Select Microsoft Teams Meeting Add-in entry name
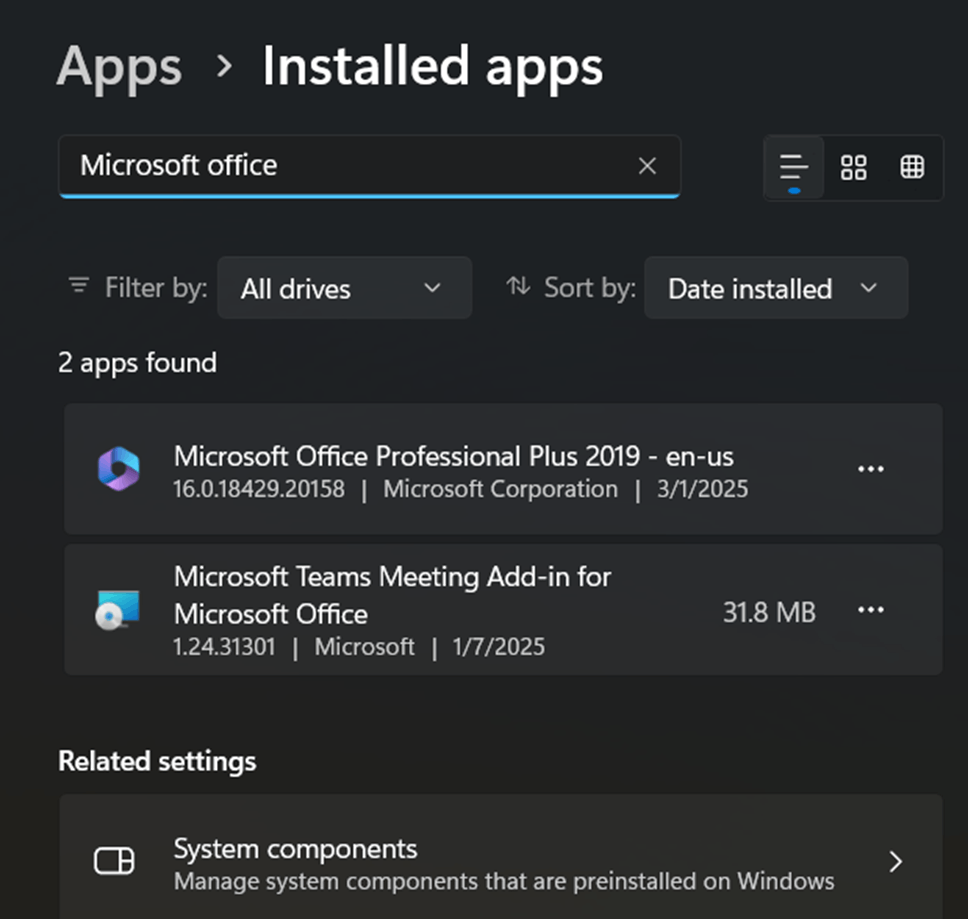The height and width of the screenshot is (919, 968). 392,595
